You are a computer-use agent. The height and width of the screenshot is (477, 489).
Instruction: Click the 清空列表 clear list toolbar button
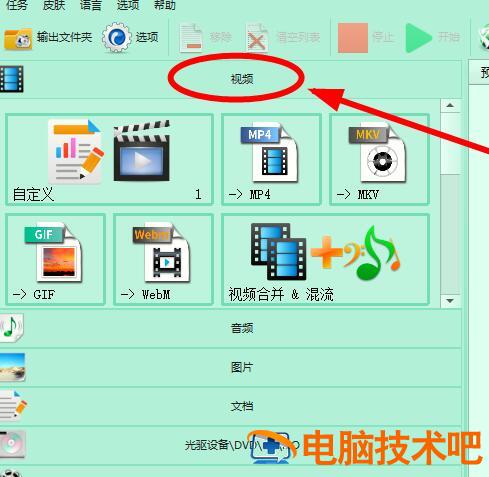283,37
